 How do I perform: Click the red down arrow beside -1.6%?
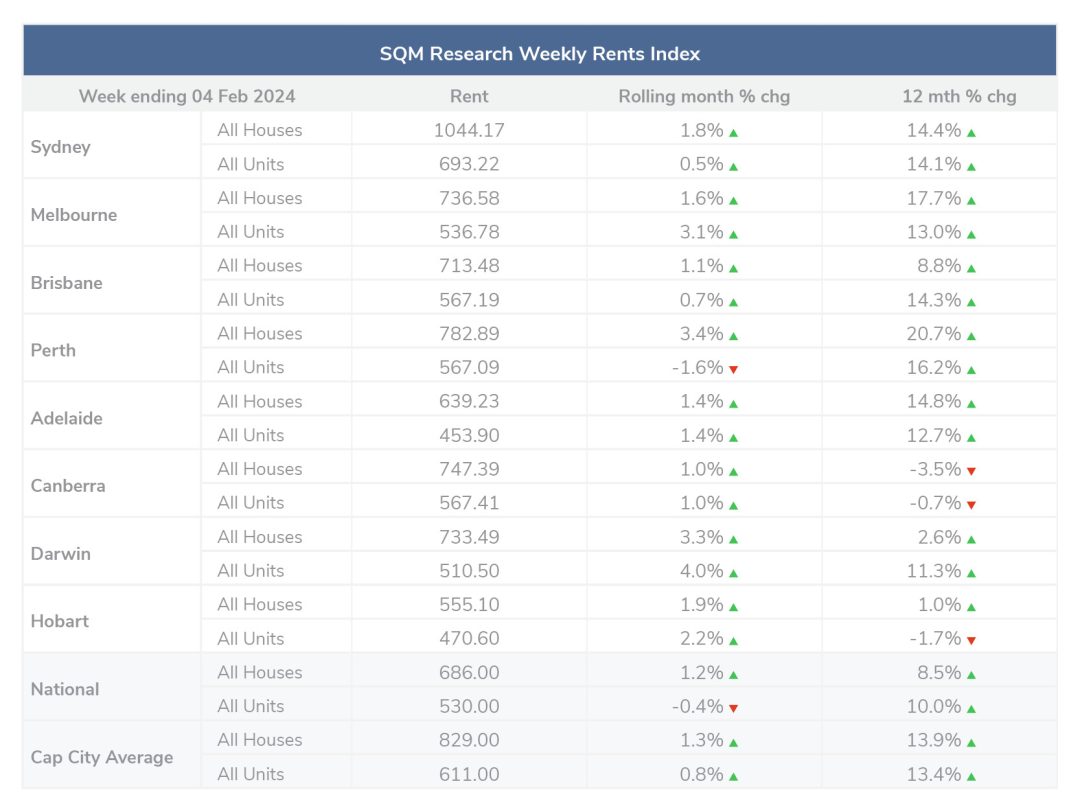click(x=734, y=370)
